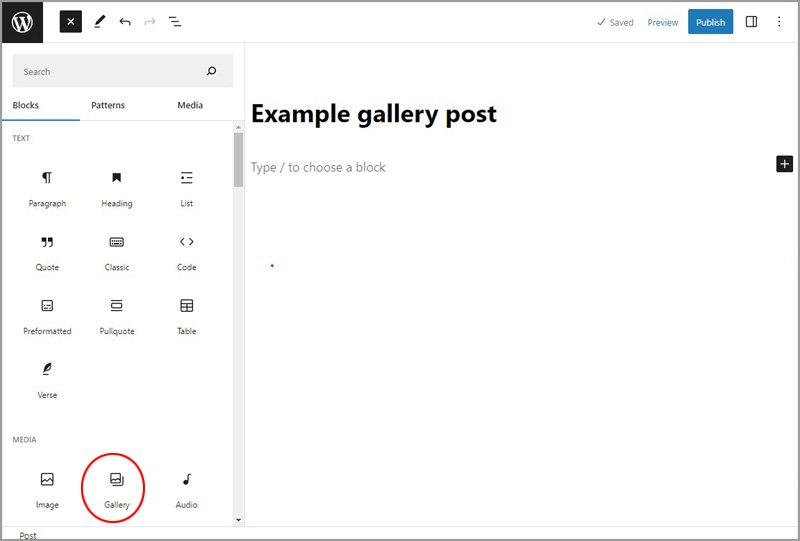The height and width of the screenshot is (541, 800).
Task: Insert a Heading block
Action: click(x=117, y=189)
